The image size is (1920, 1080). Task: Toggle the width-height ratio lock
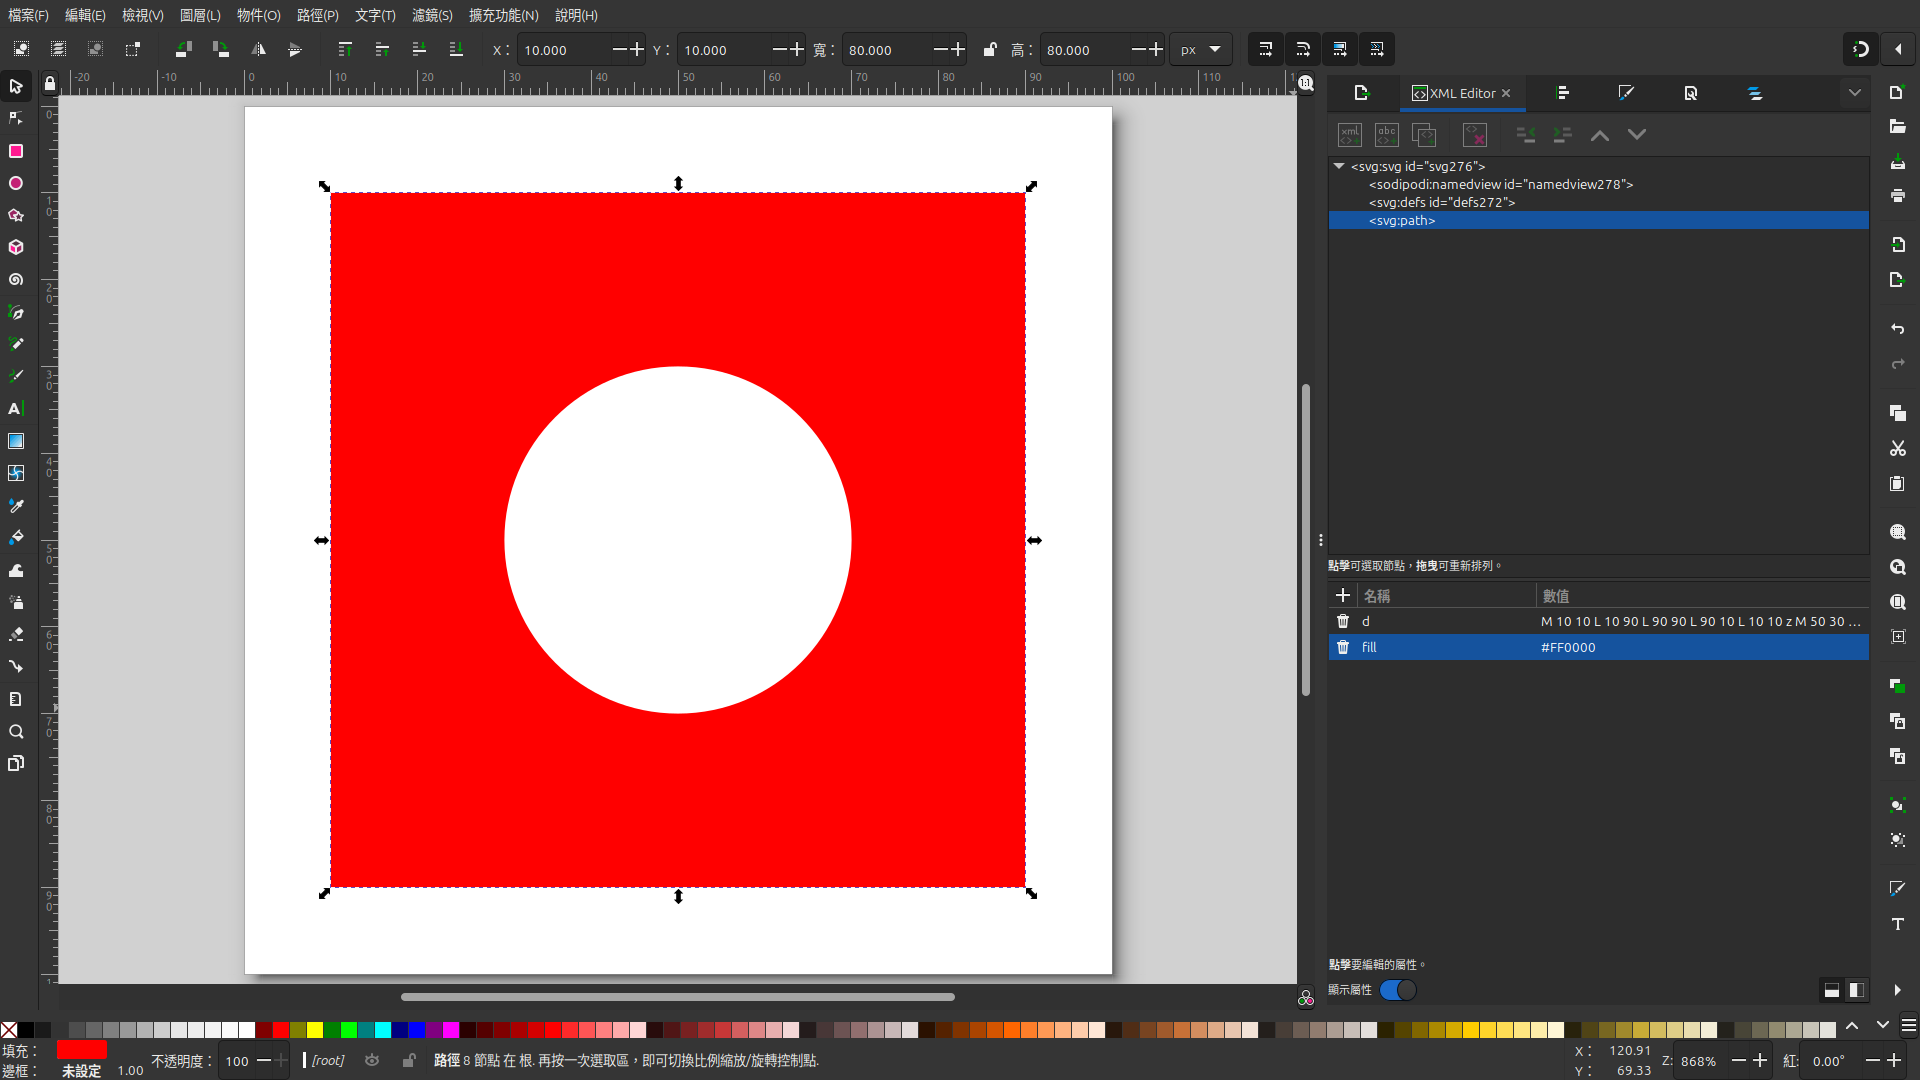pos(990,50)
